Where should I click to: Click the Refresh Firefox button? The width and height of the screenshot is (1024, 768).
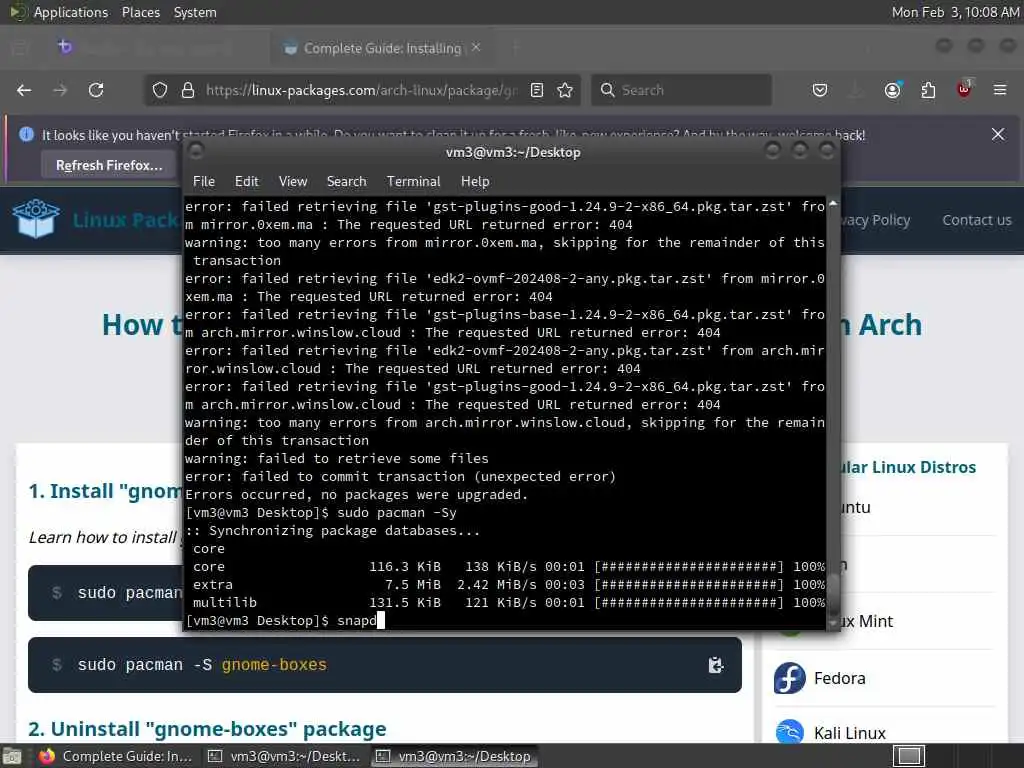[109, 165]
